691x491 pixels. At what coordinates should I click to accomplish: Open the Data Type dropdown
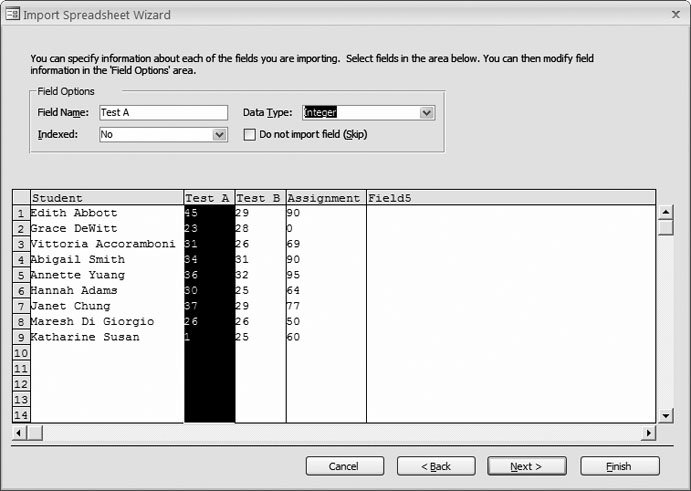[x=427, y=113]
